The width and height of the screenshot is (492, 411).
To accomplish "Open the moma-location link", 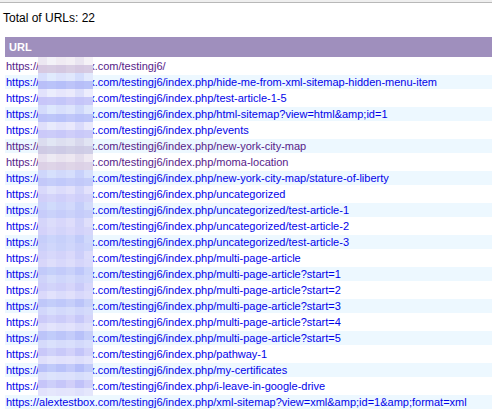I will tap(147, 162).
